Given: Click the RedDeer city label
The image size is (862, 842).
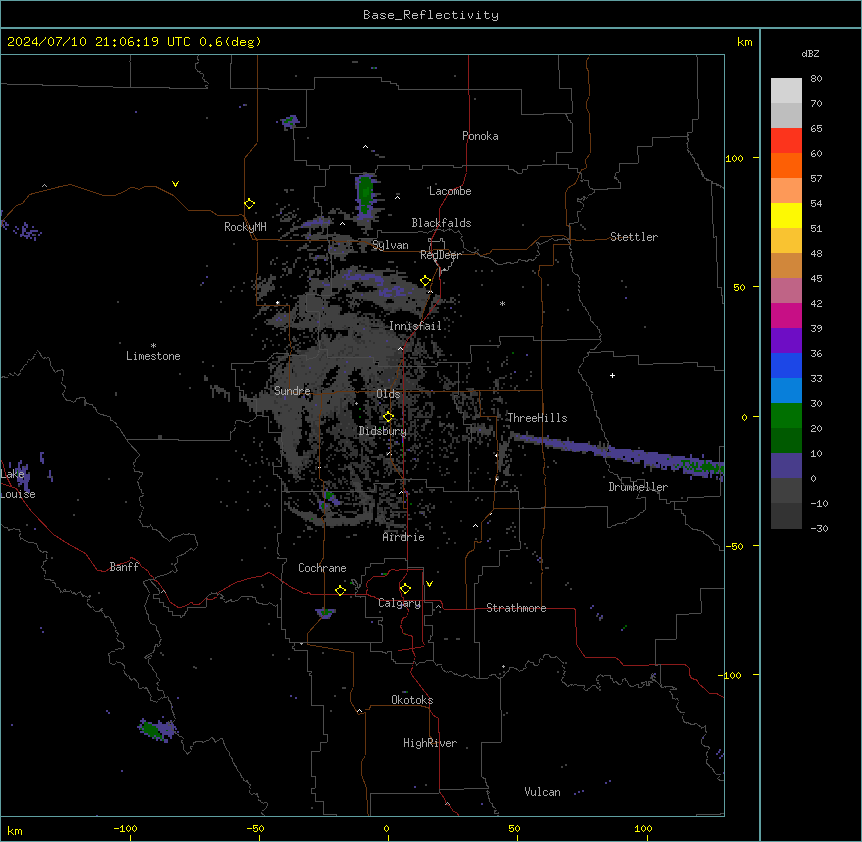Looking at the screenshot, I should click(x=440, y=255).
